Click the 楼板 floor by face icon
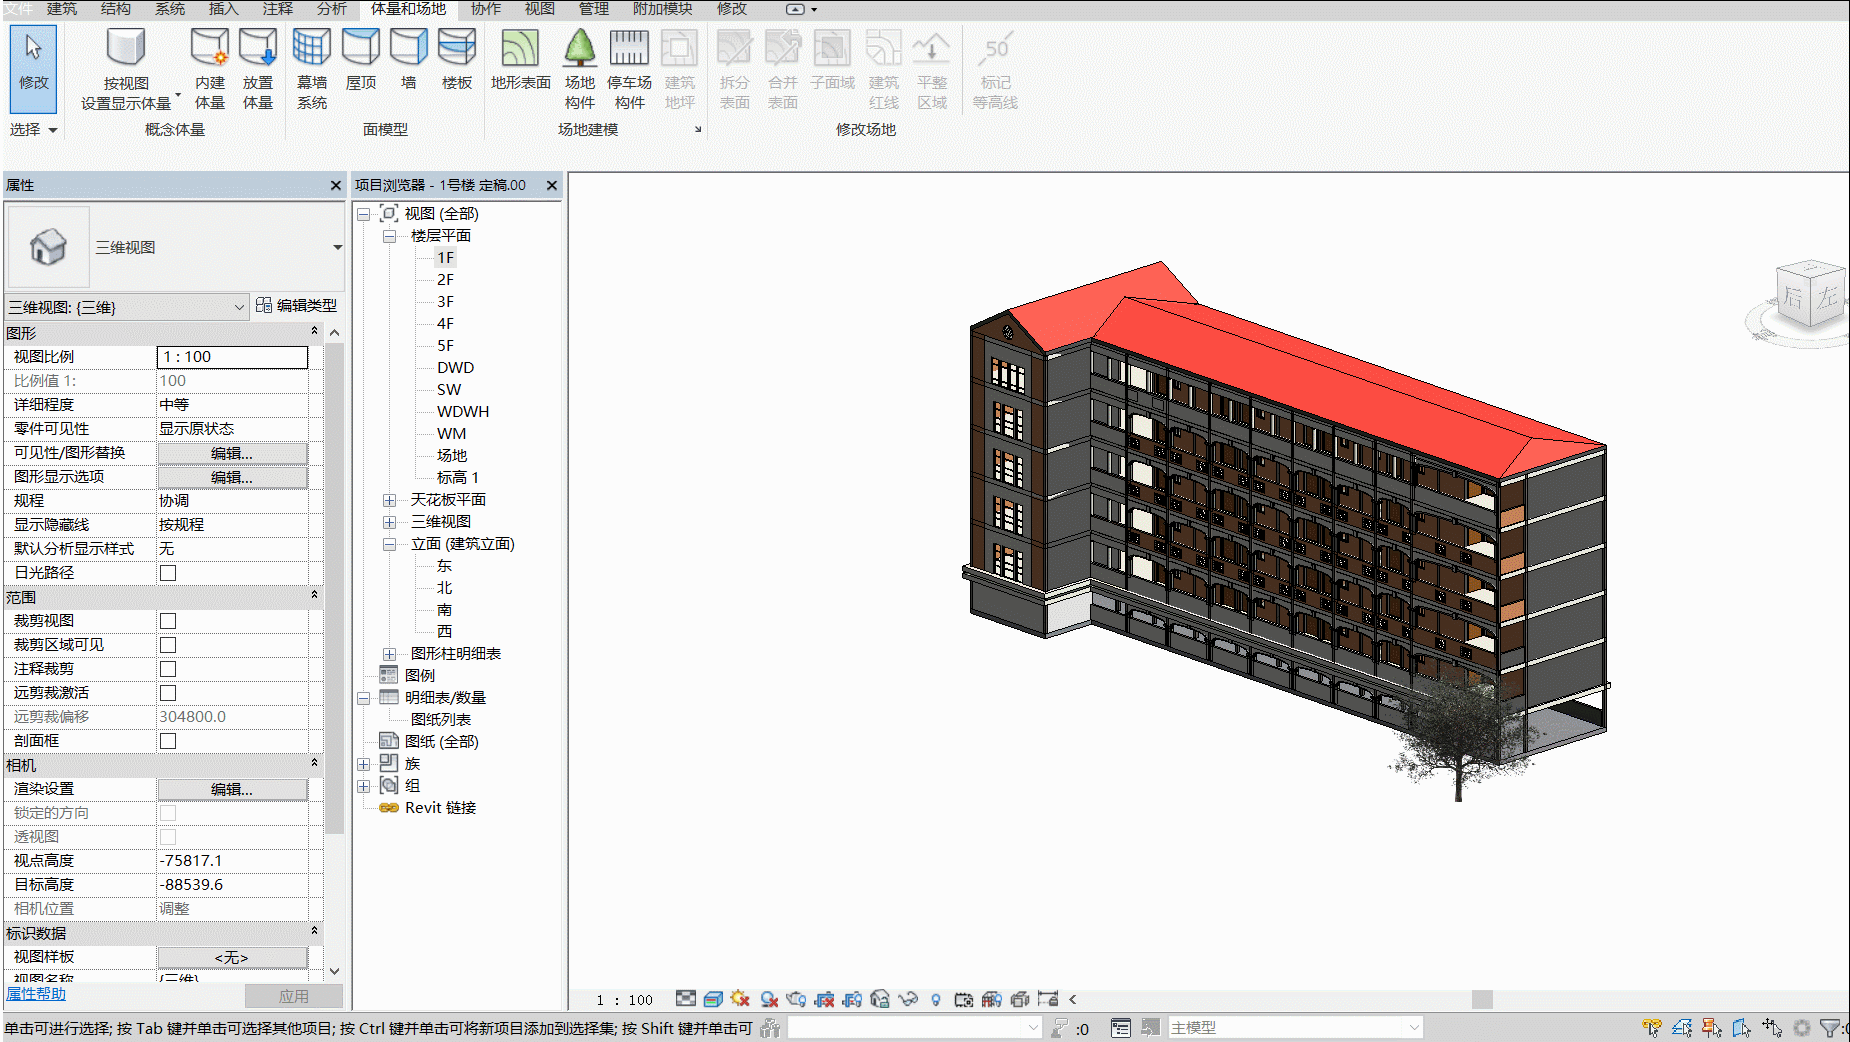Viewport: 1850px width, 1042px height. [x=457, y=47]
